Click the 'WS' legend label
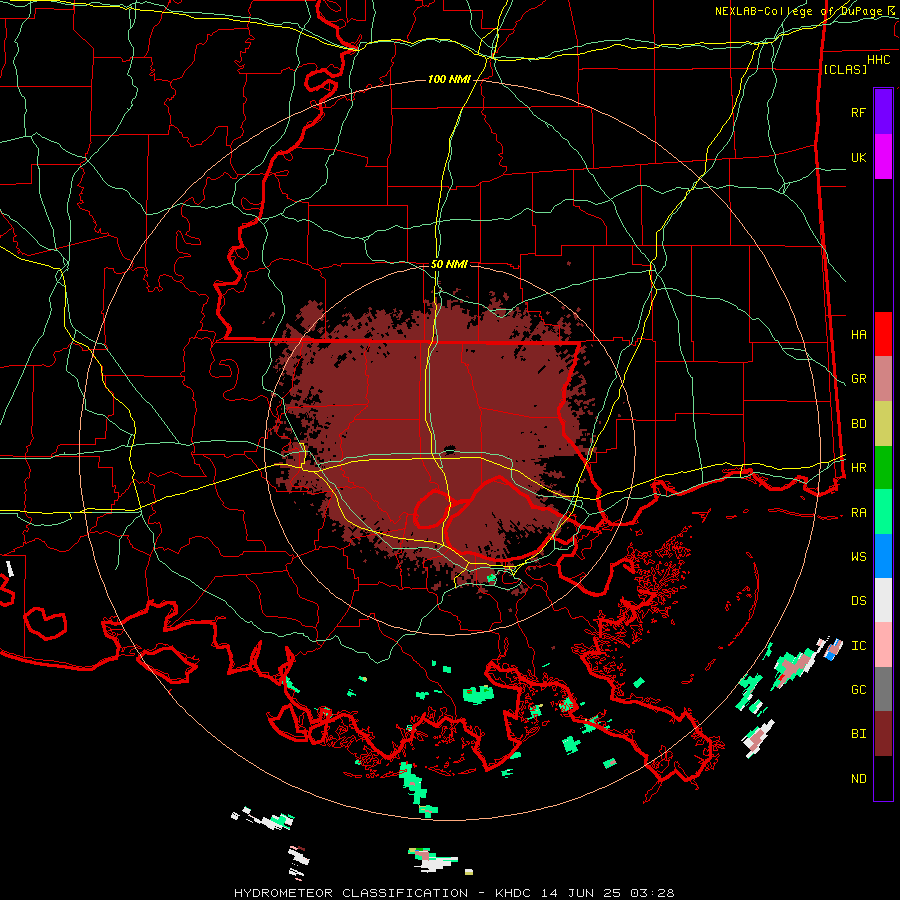The width and height of the screenshot is (900, 900). click(x=858, y=556)
